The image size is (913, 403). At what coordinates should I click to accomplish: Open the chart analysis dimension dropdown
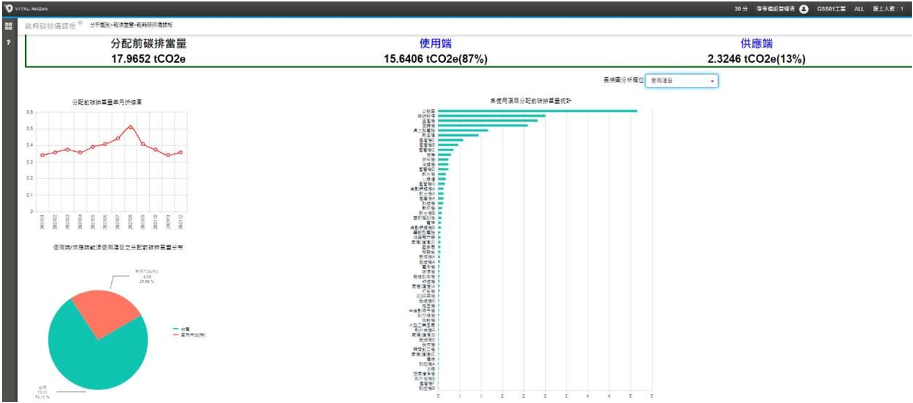click(681, 80)
